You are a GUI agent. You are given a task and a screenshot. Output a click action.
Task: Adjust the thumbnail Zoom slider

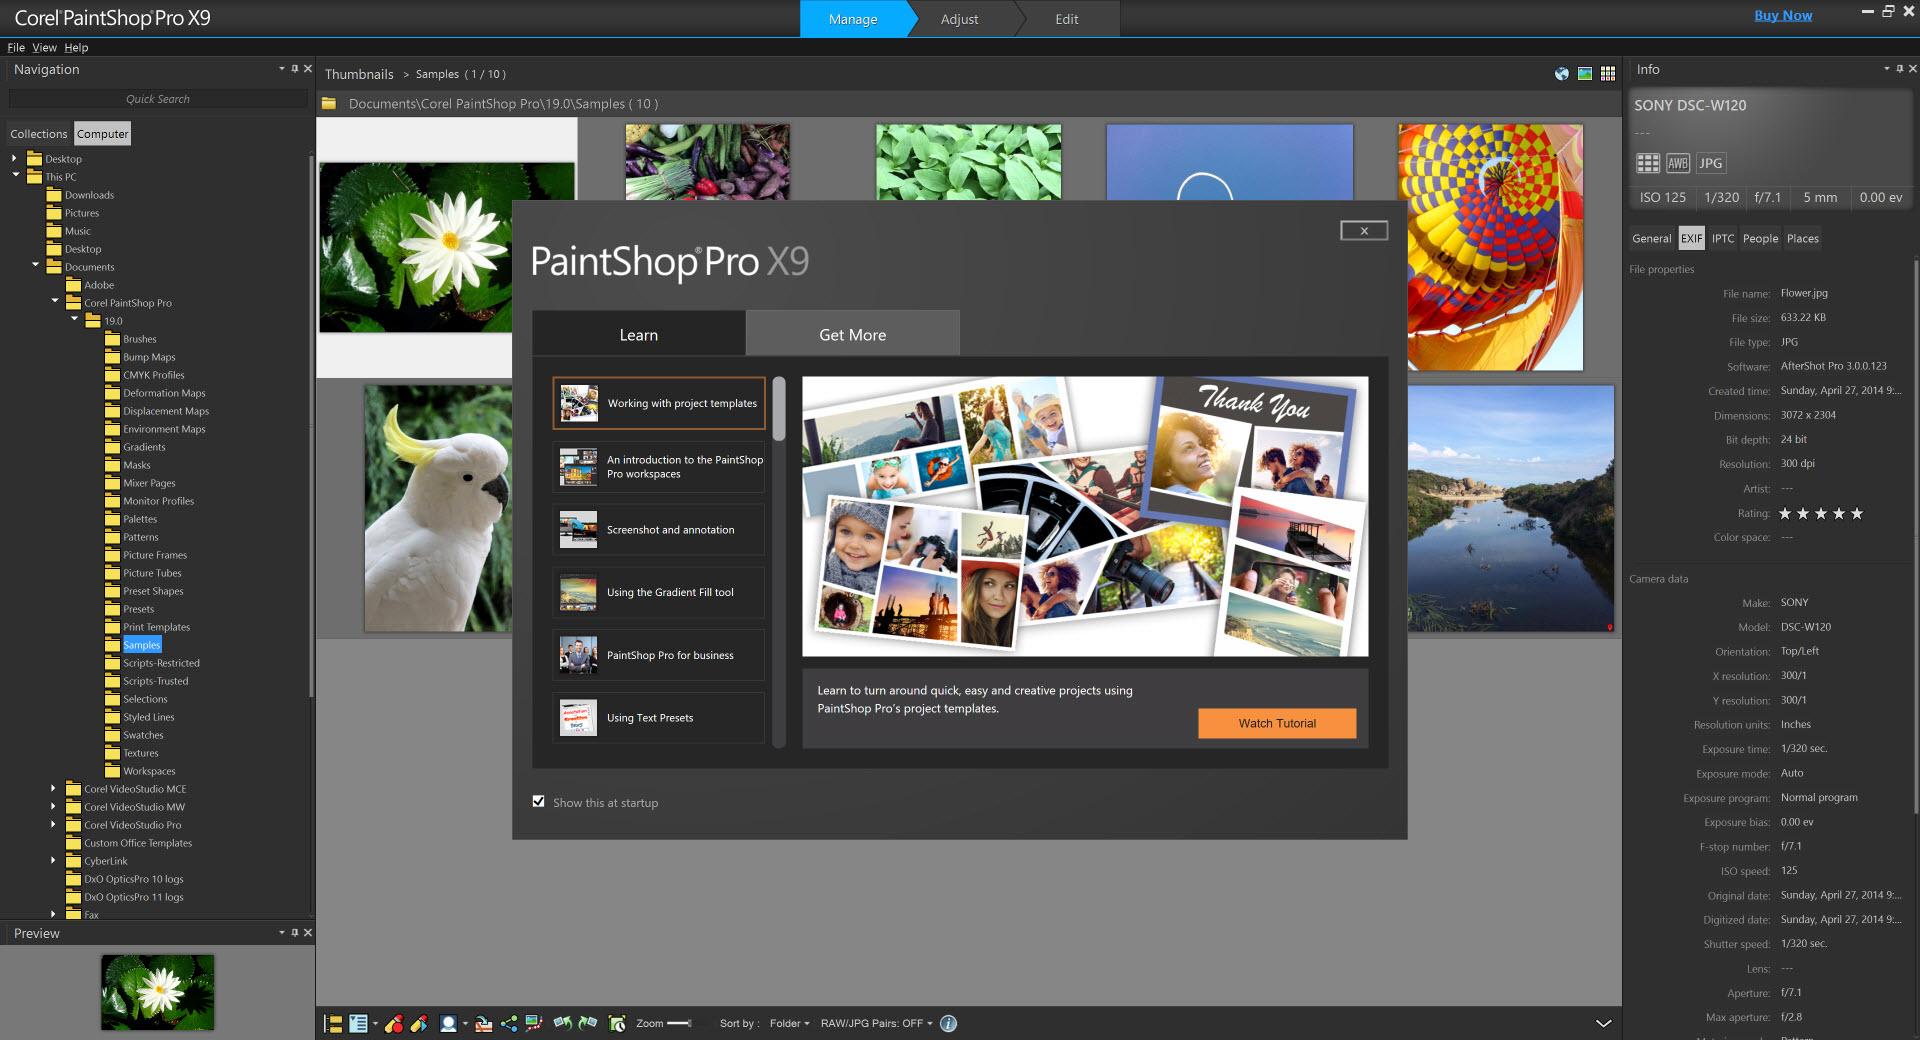680,1023
